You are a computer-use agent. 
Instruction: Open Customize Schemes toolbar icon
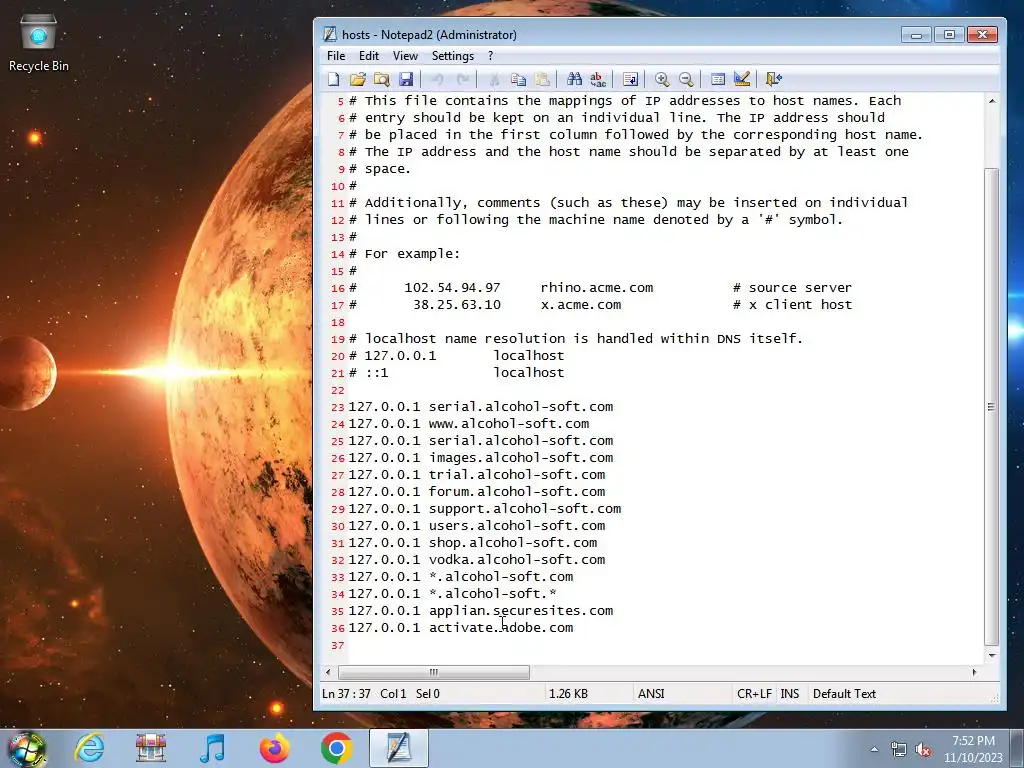tap(741, 80)
